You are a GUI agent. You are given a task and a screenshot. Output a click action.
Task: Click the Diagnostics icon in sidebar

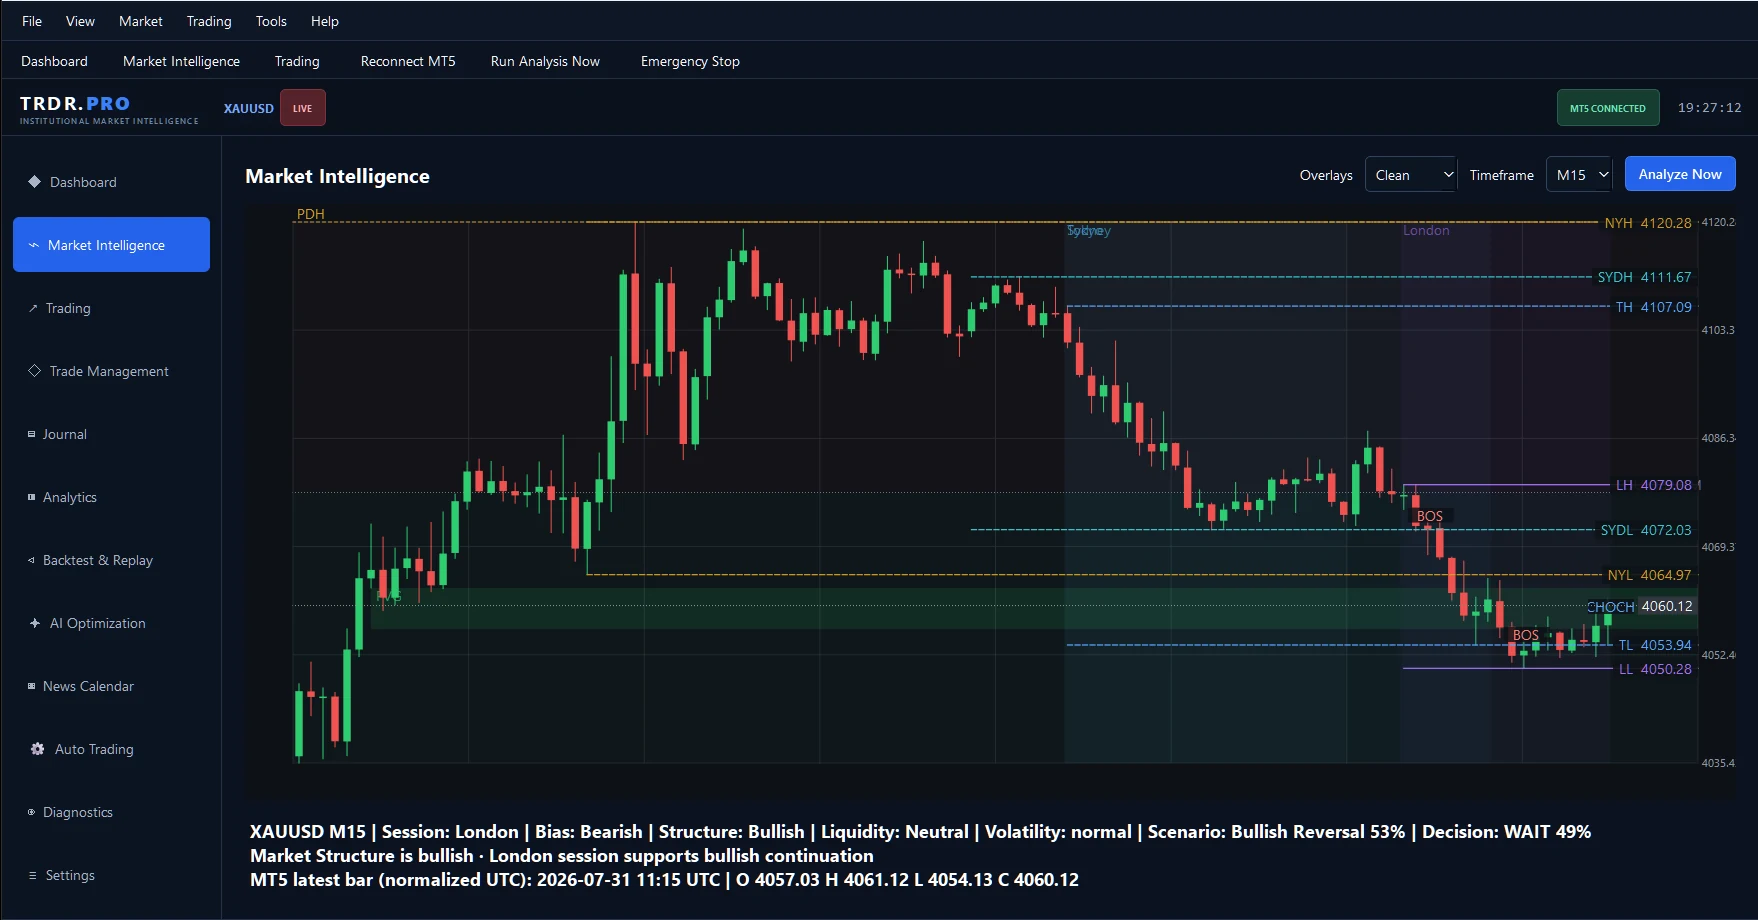tap(32, 812)
